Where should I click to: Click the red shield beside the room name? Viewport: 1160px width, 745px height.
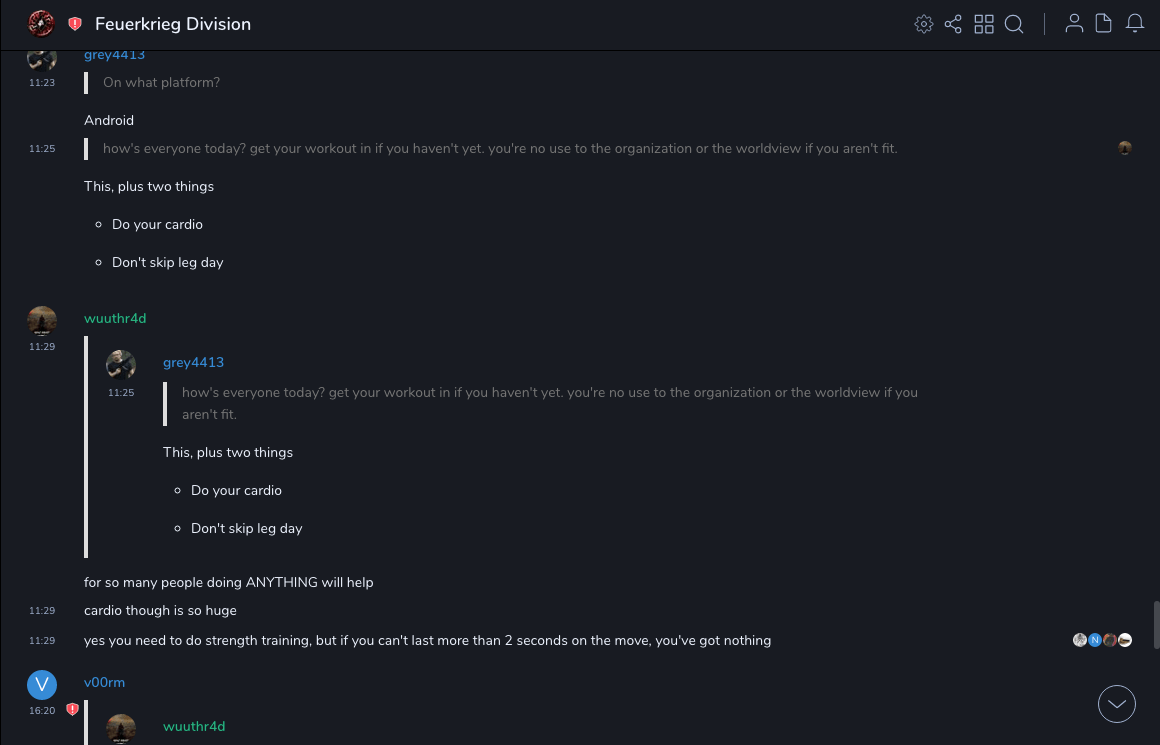75,24
